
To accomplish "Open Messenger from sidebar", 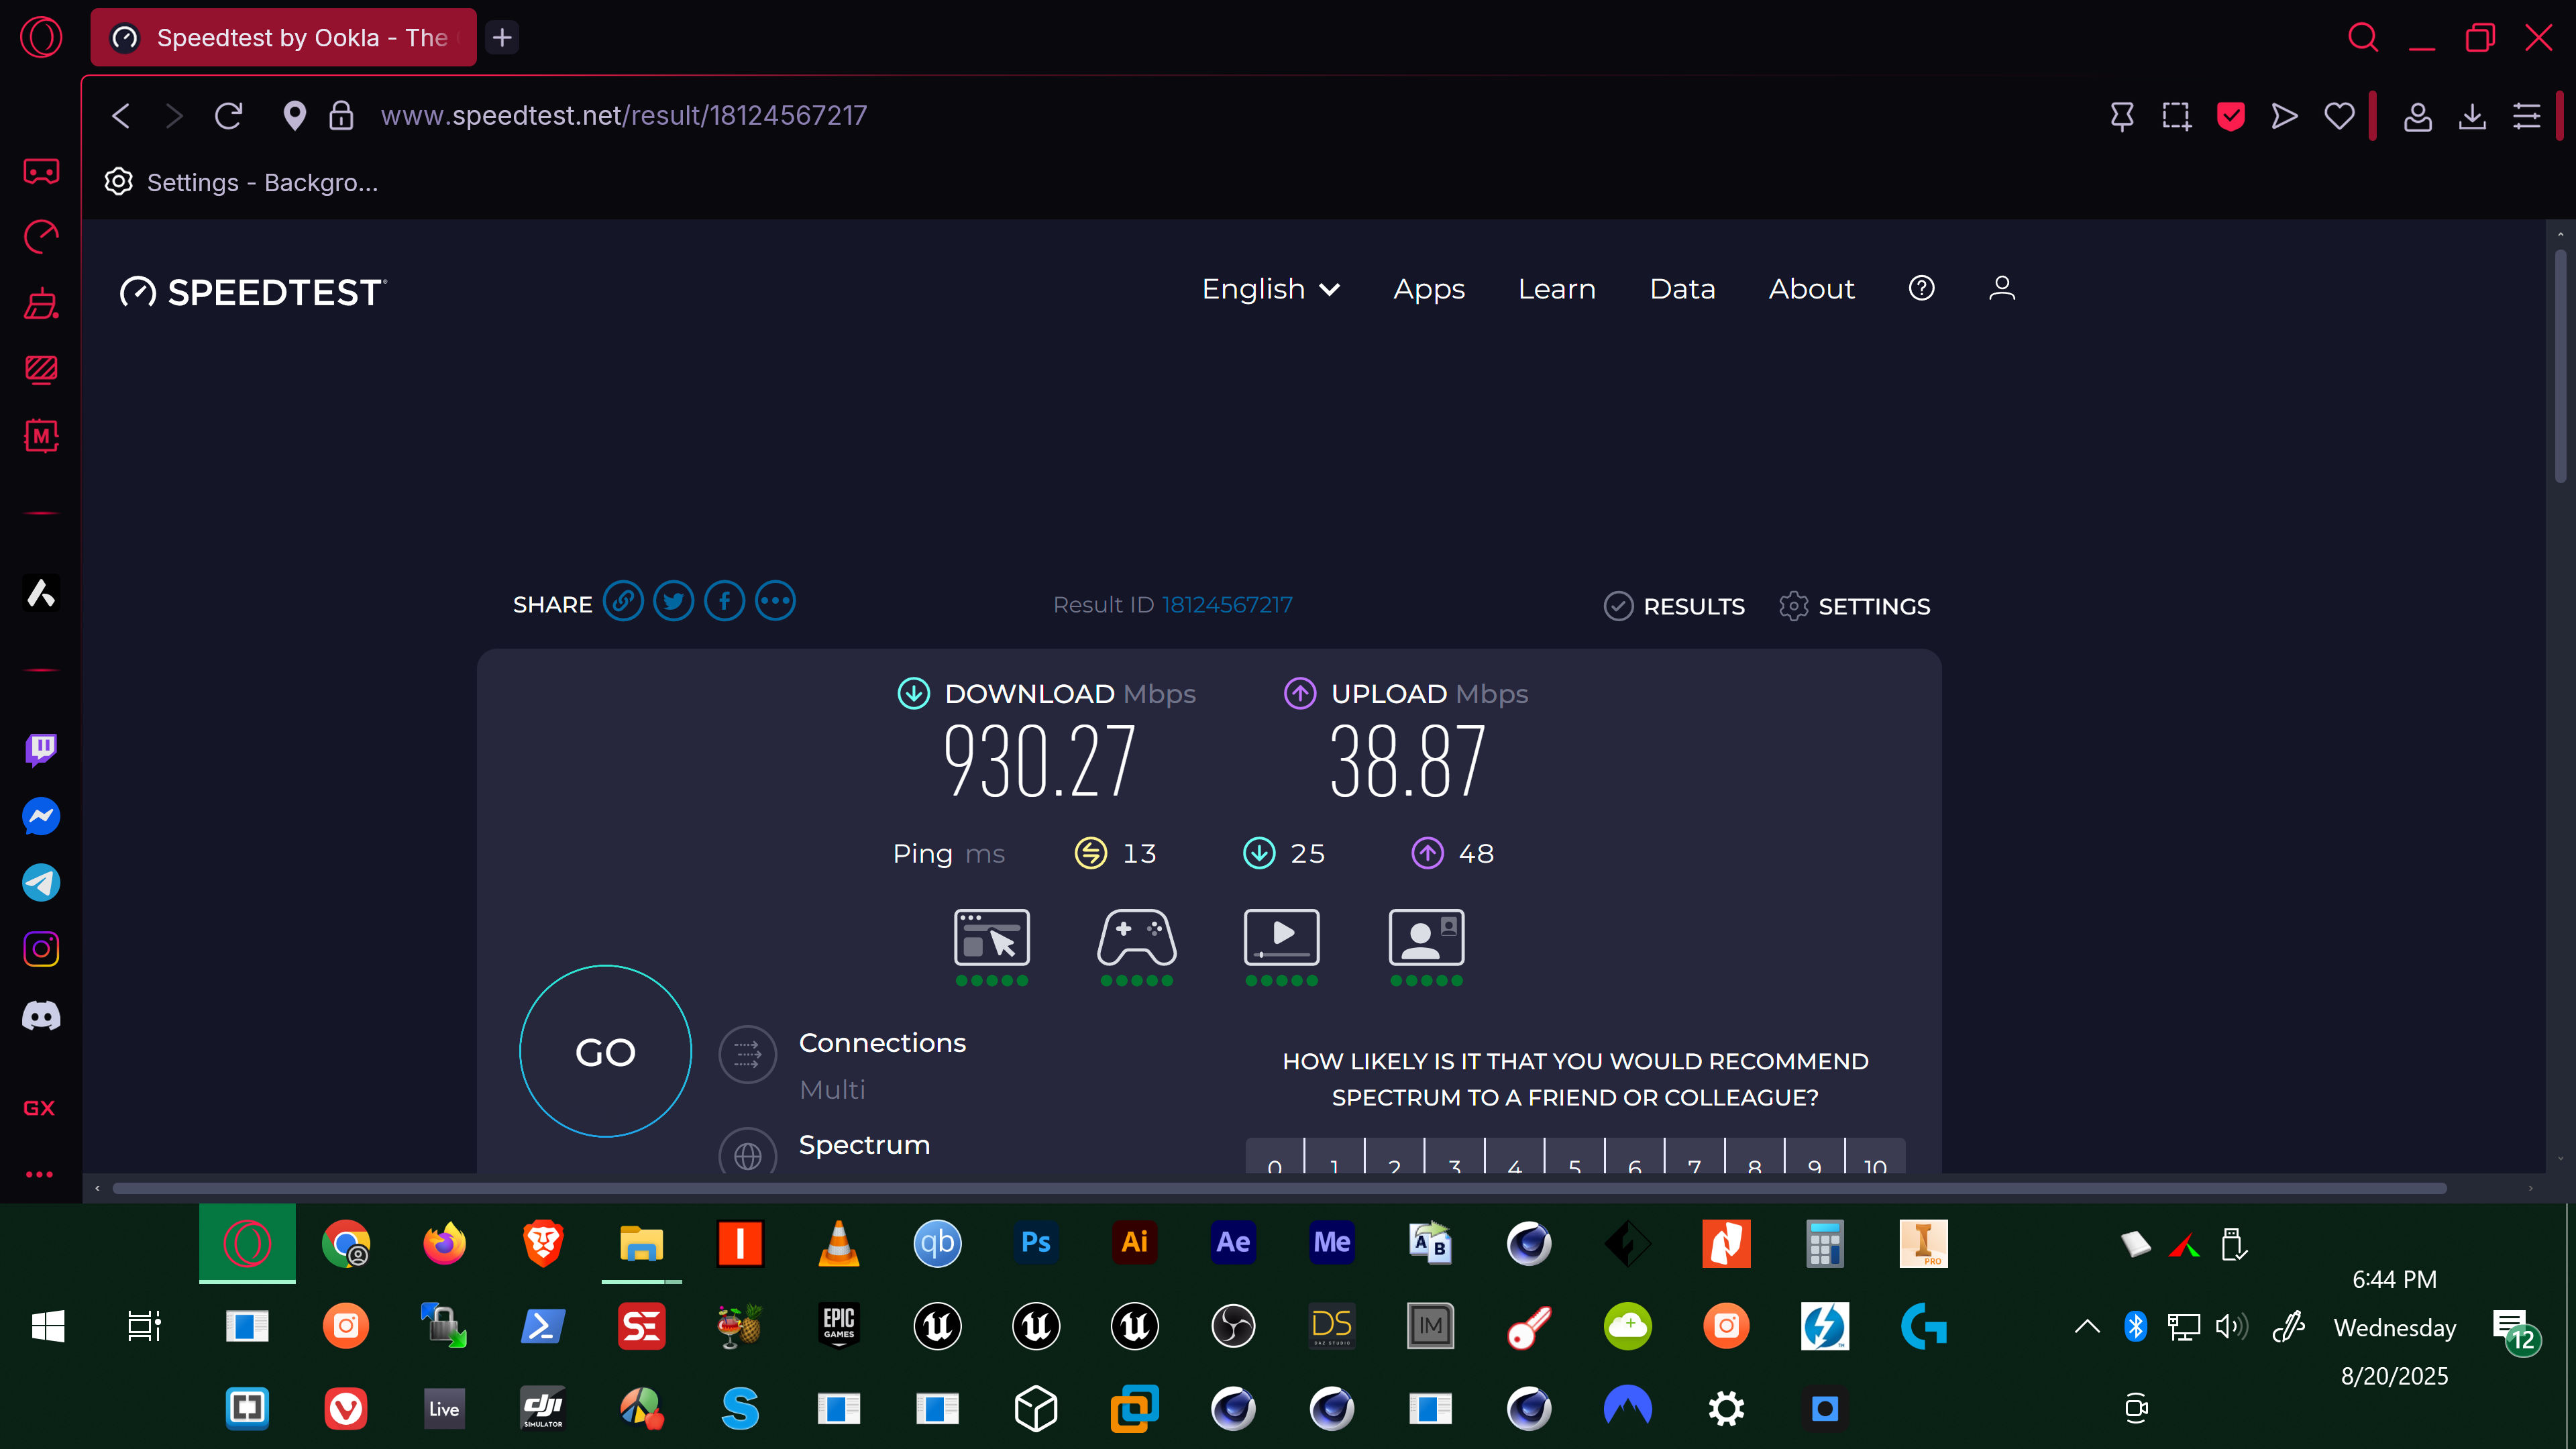I will tap(41, 816).
